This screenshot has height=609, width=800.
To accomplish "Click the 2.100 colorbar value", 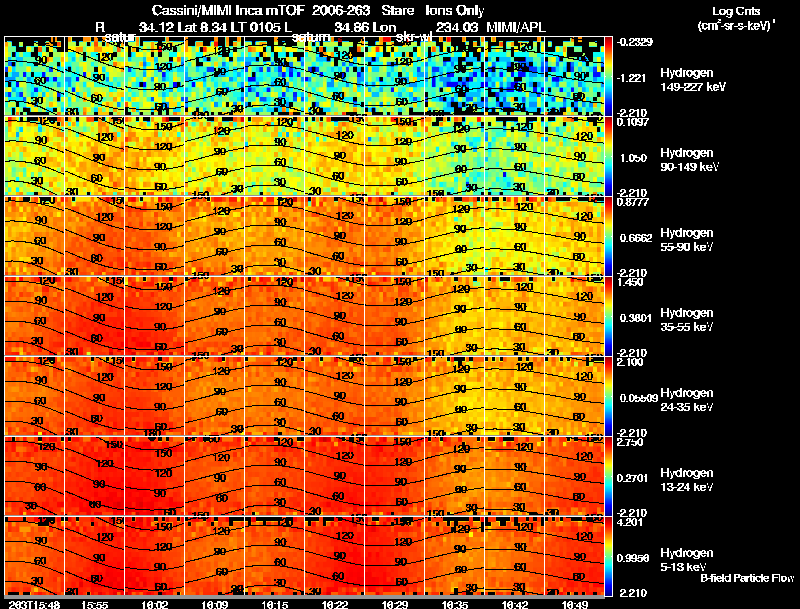I will pos(630,362).
